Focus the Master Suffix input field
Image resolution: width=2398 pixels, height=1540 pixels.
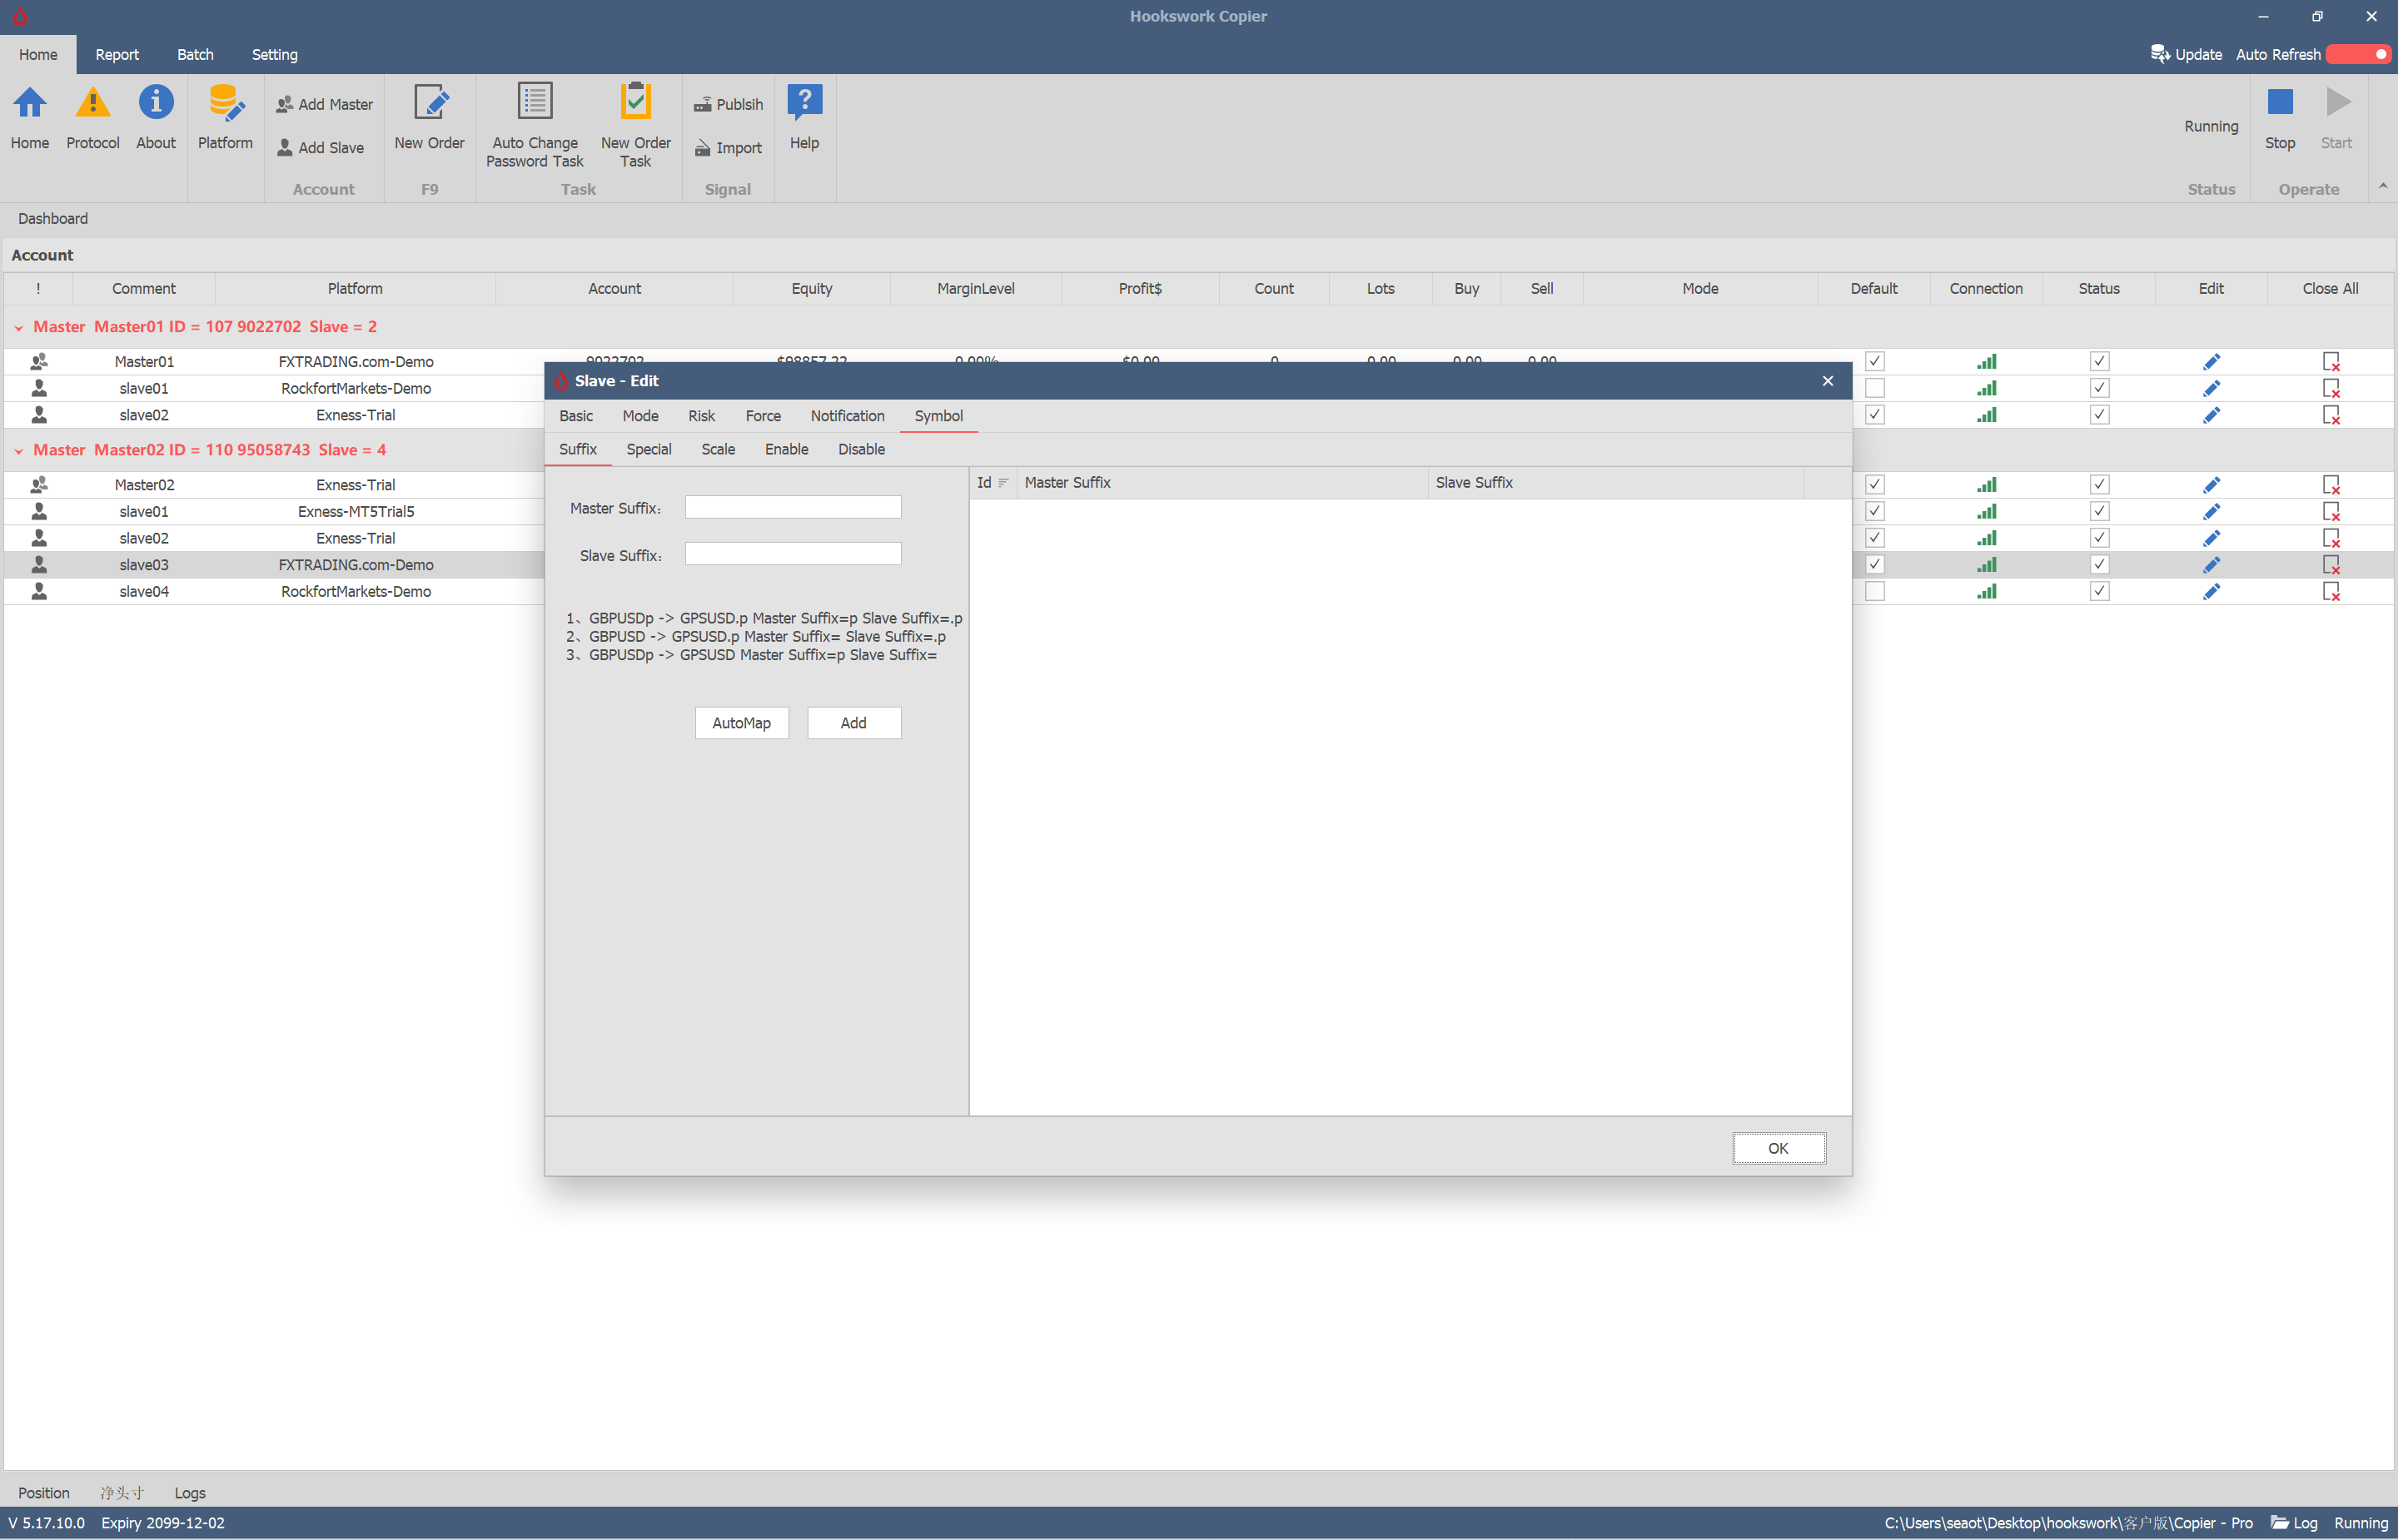point(792,507)
